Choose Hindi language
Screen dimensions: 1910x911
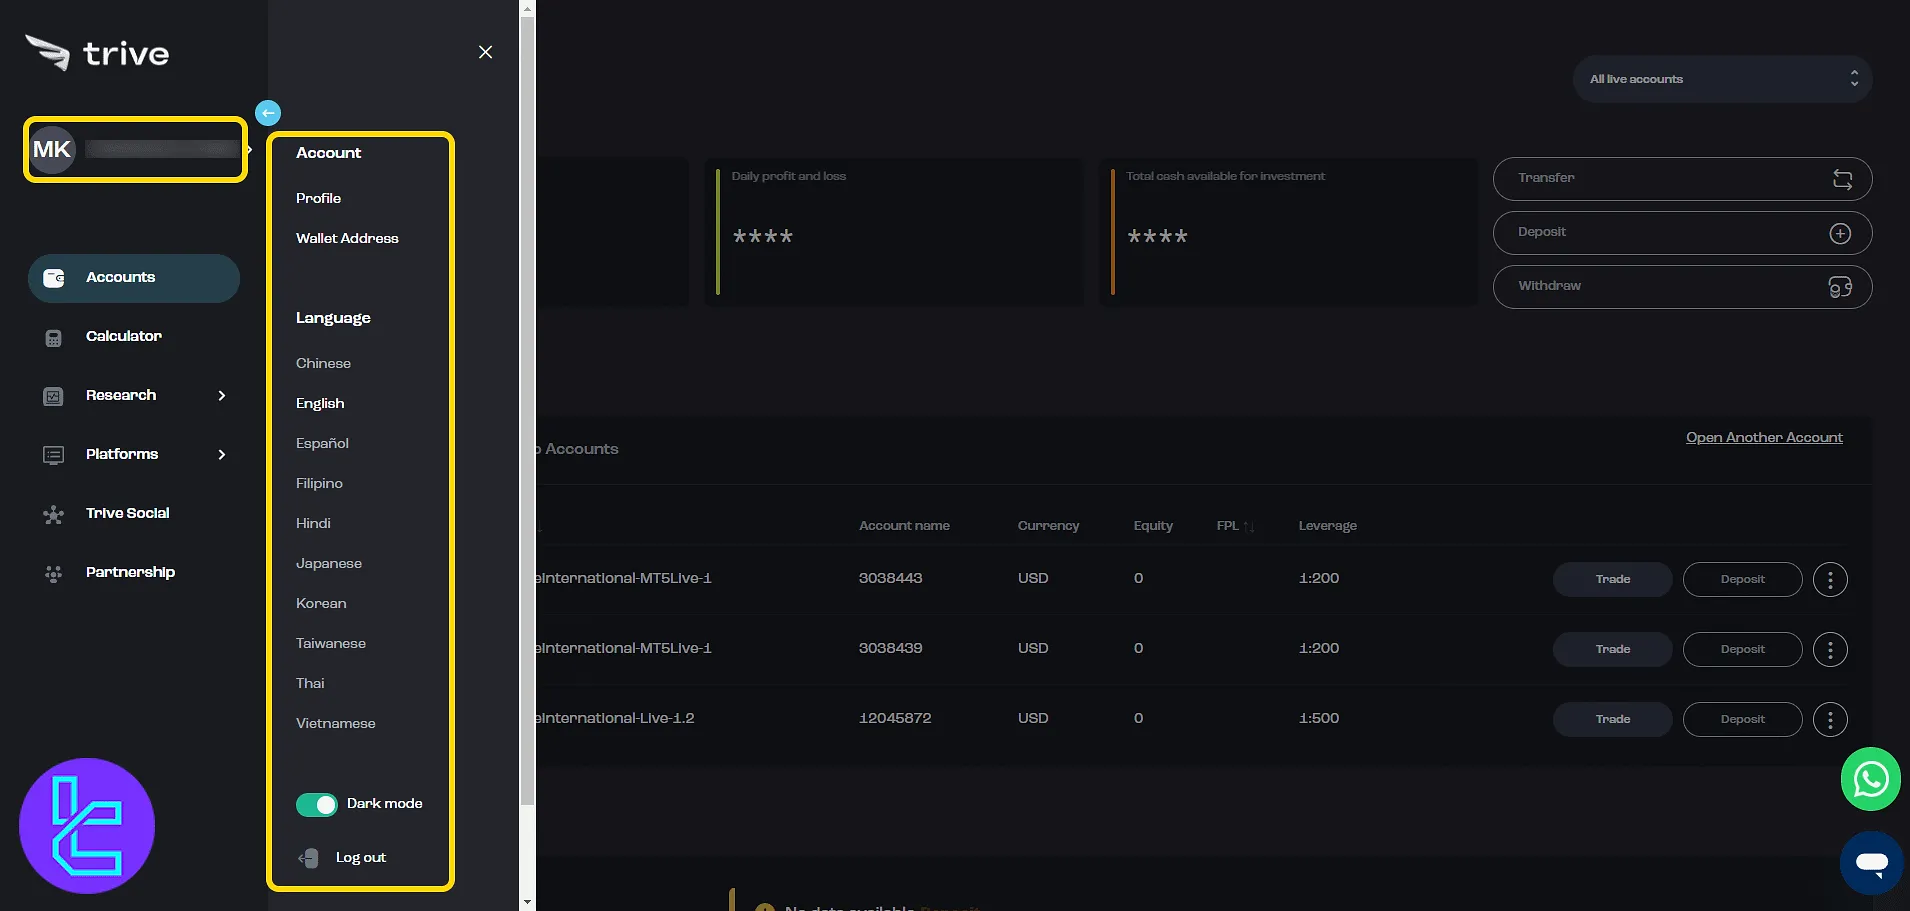point(313,523)
